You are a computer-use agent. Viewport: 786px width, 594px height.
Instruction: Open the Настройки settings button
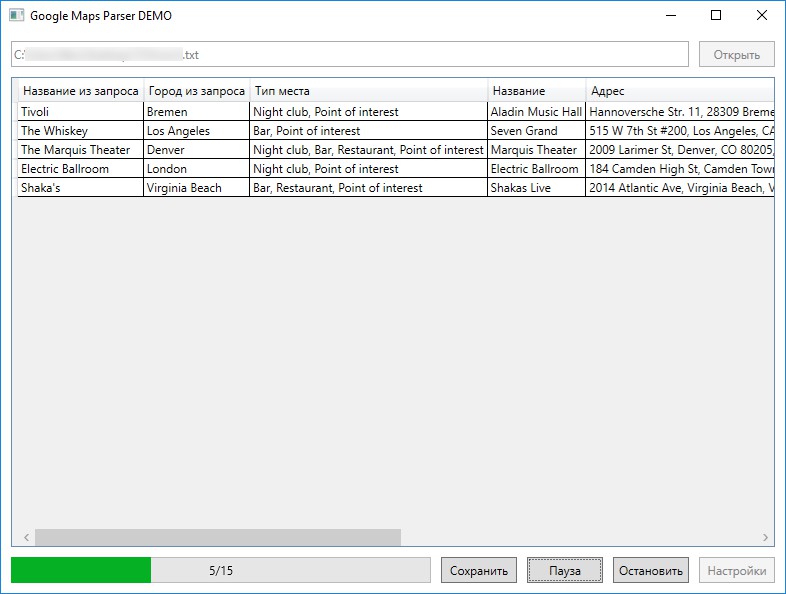(736, 570)
